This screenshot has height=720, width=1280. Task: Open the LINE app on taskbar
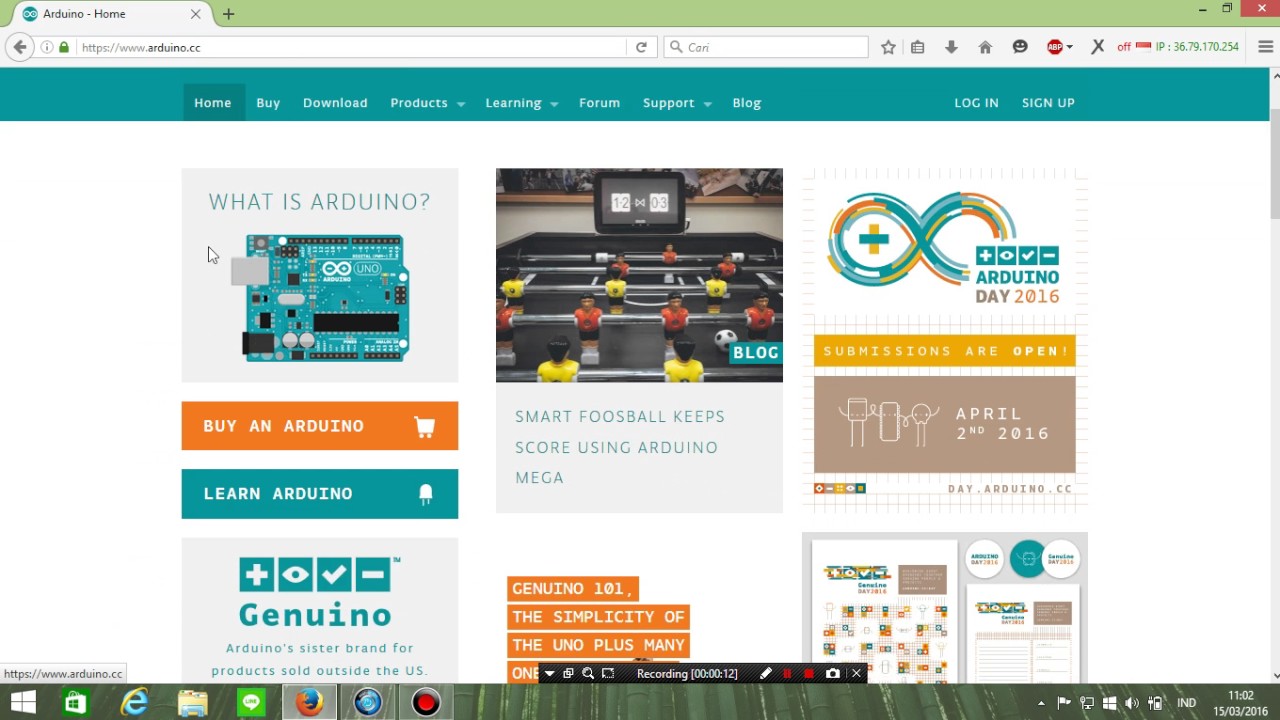pos(251,703)
